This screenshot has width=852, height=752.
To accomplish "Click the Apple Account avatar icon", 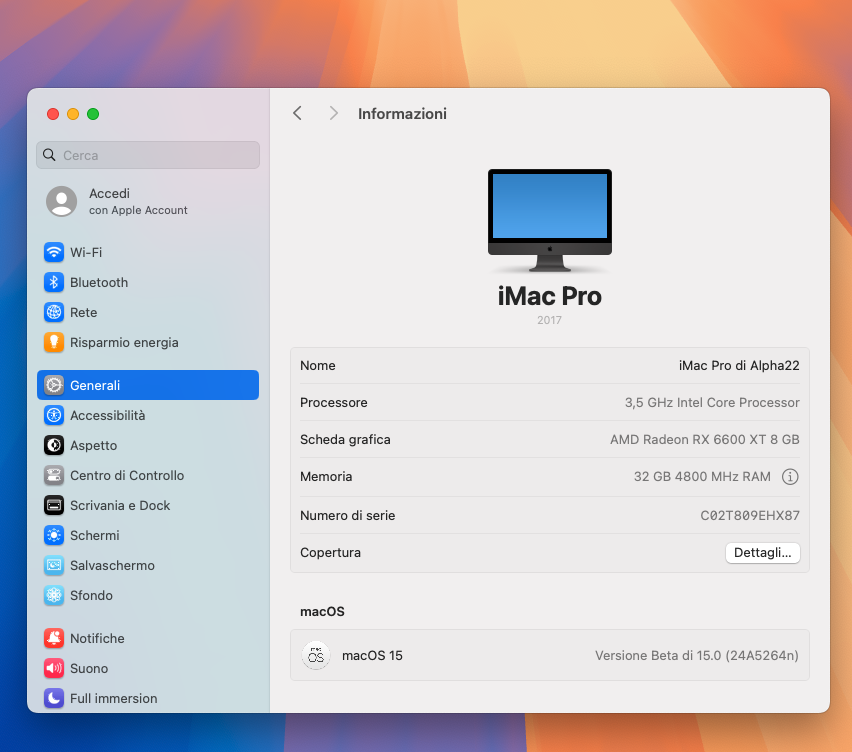I will (61, 201).
